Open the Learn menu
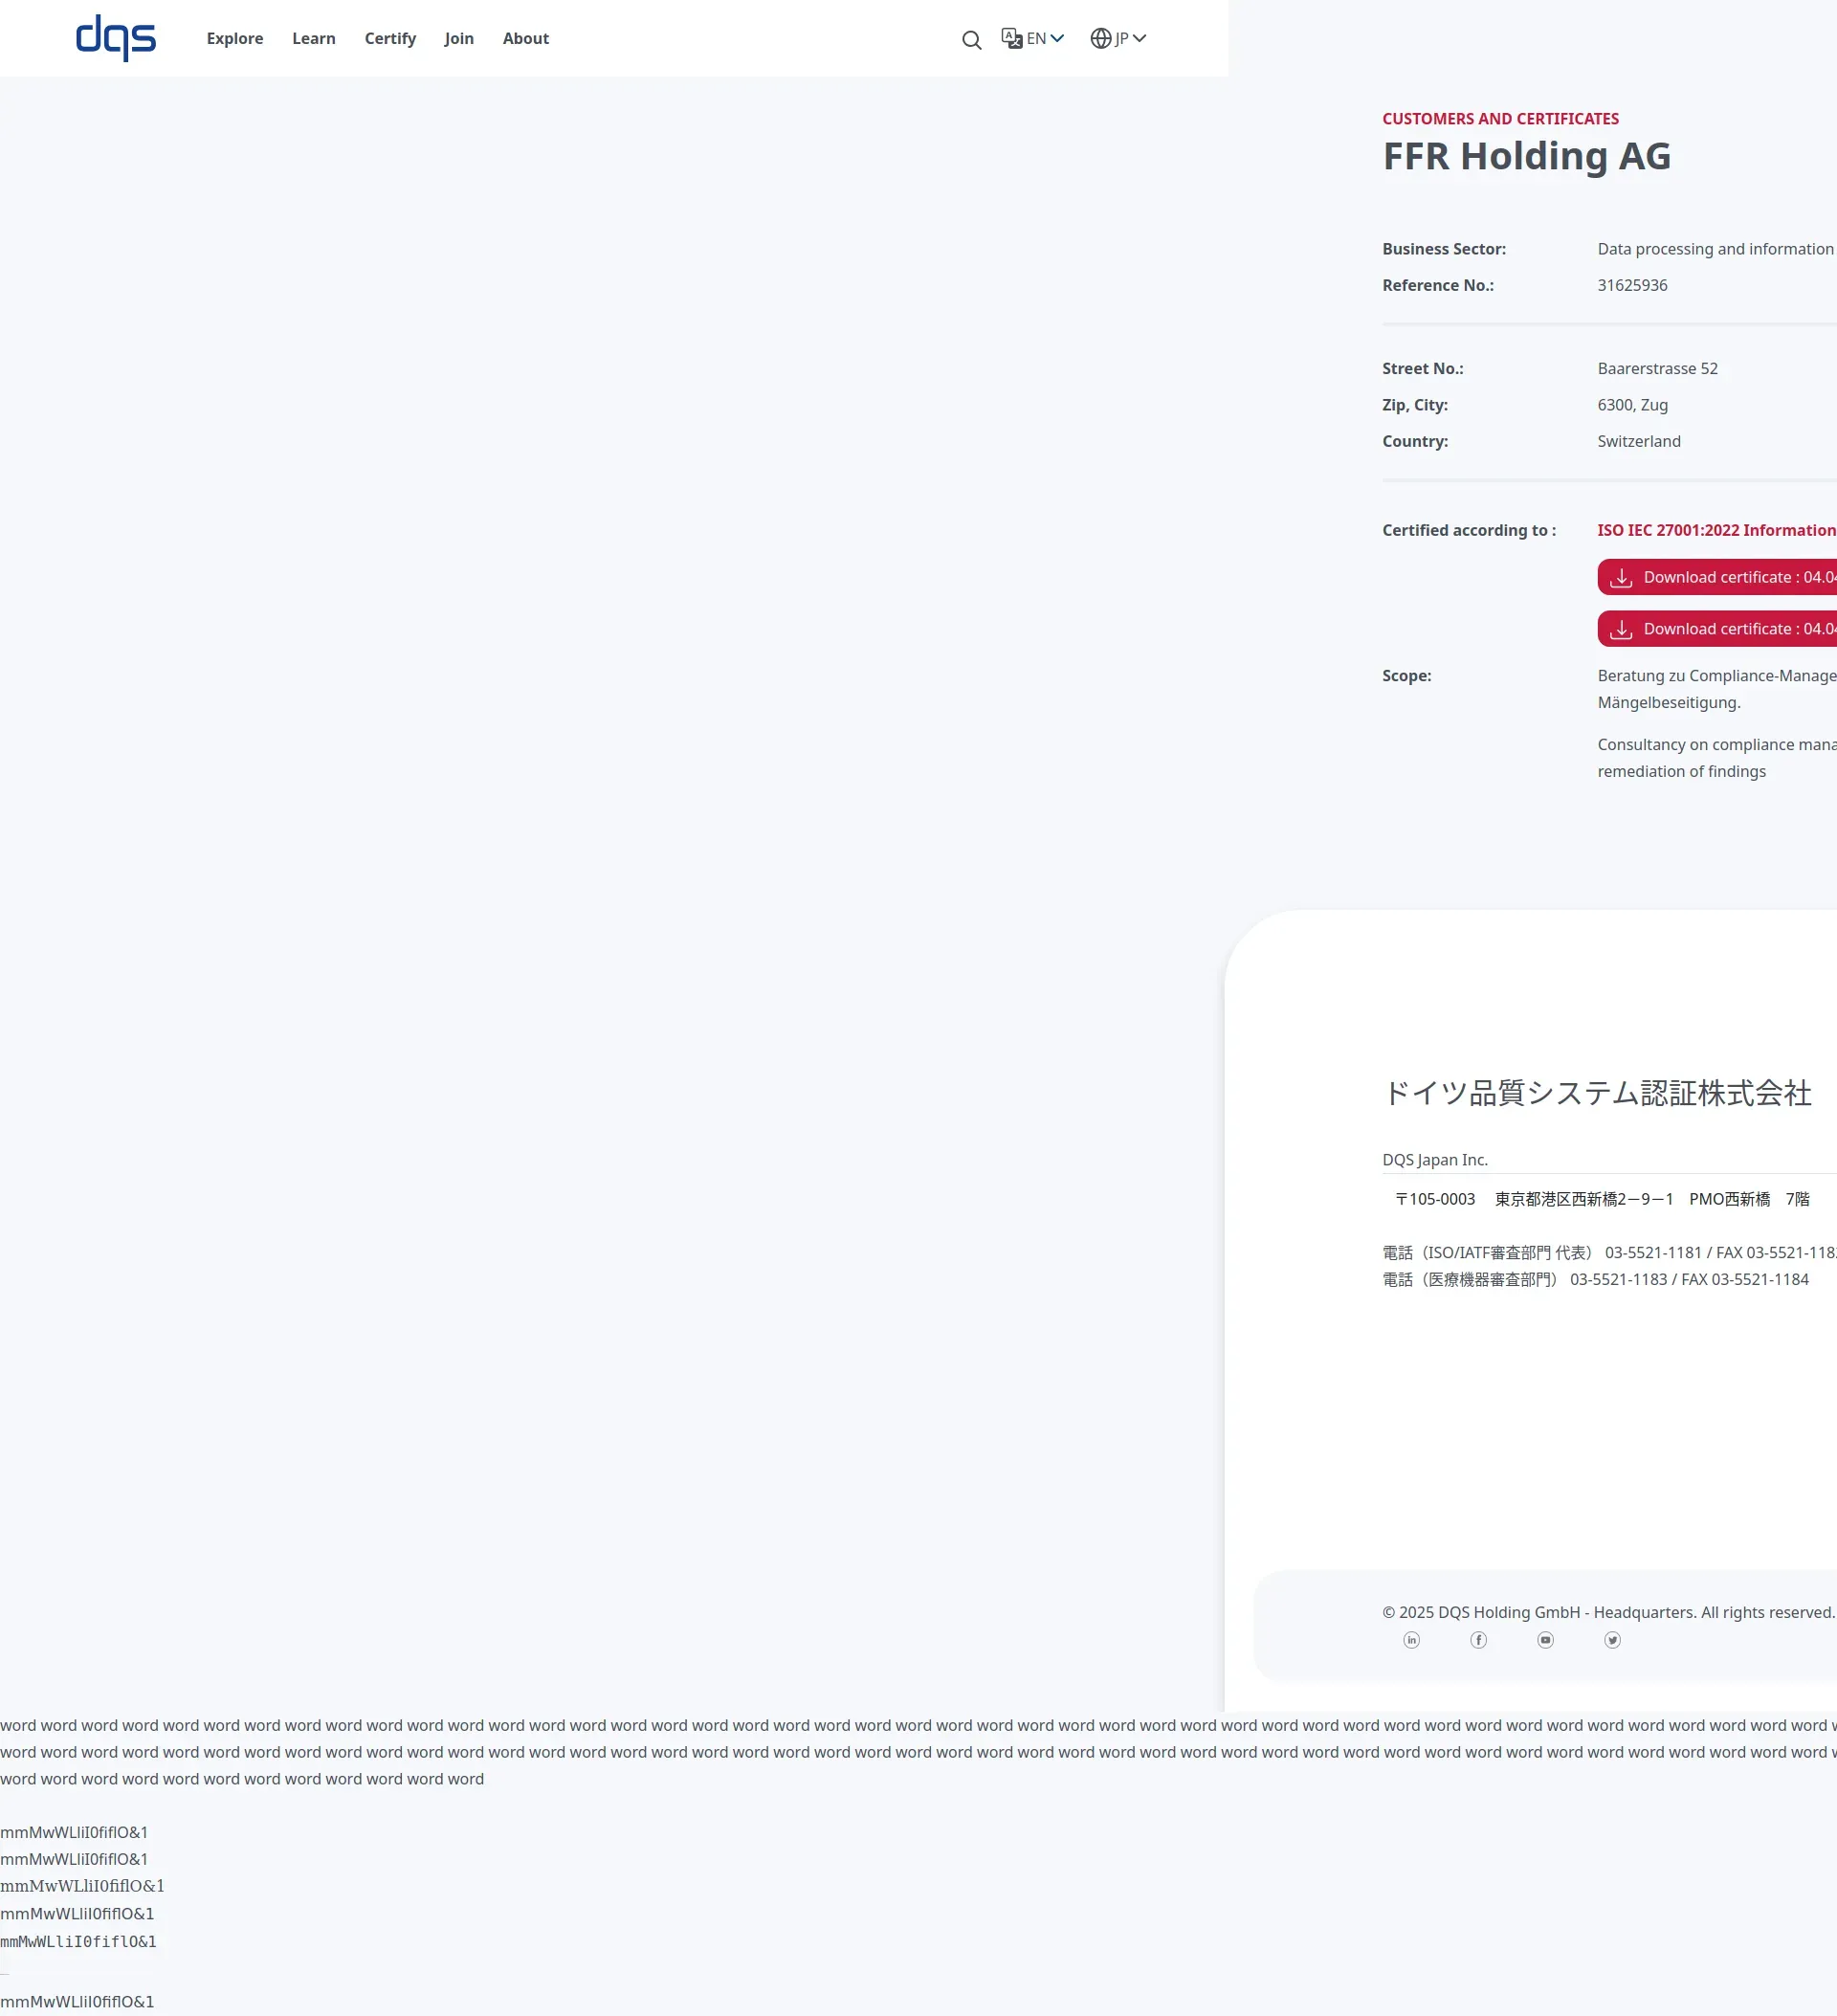This screenshot has height=2016, width=1837. point(314,38)
